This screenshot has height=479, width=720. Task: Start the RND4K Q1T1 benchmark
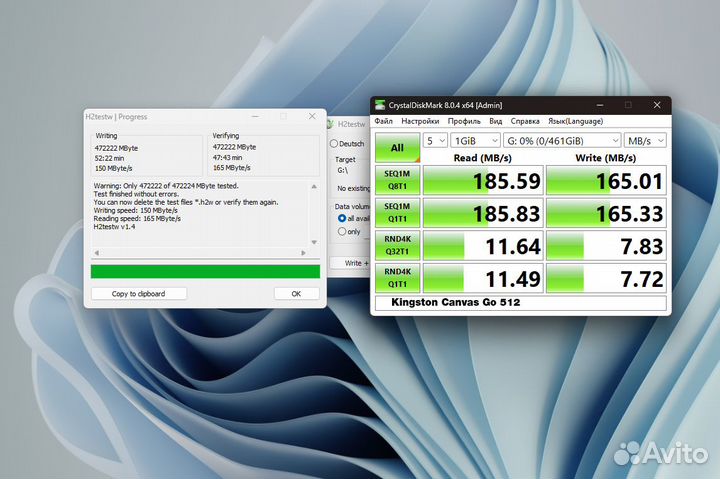click(x=397, y=278)
